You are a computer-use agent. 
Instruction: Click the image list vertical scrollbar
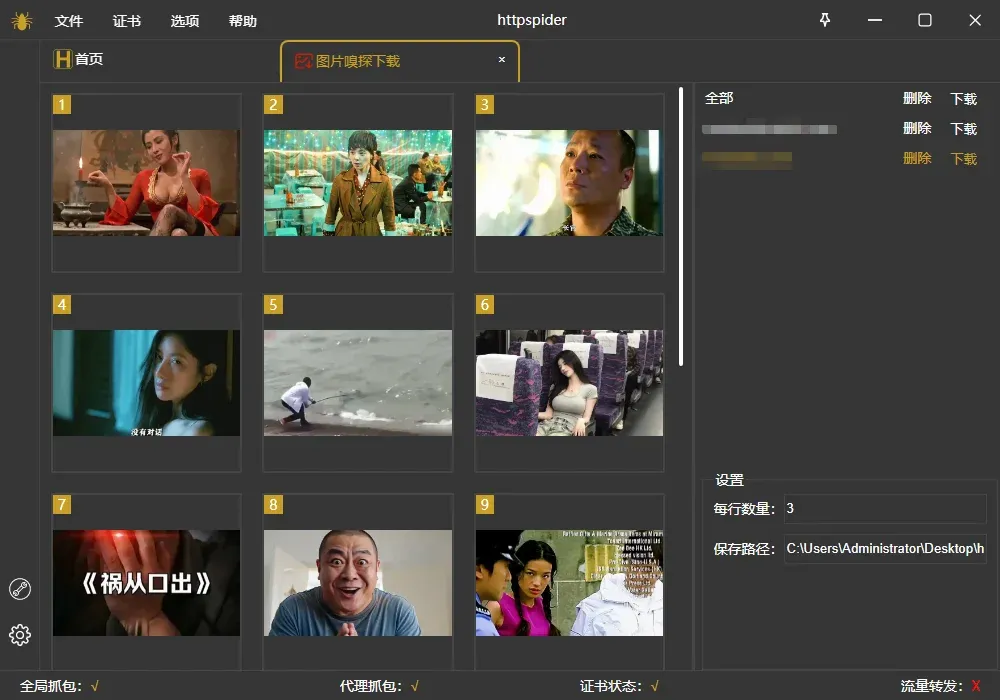coord(681,226)
